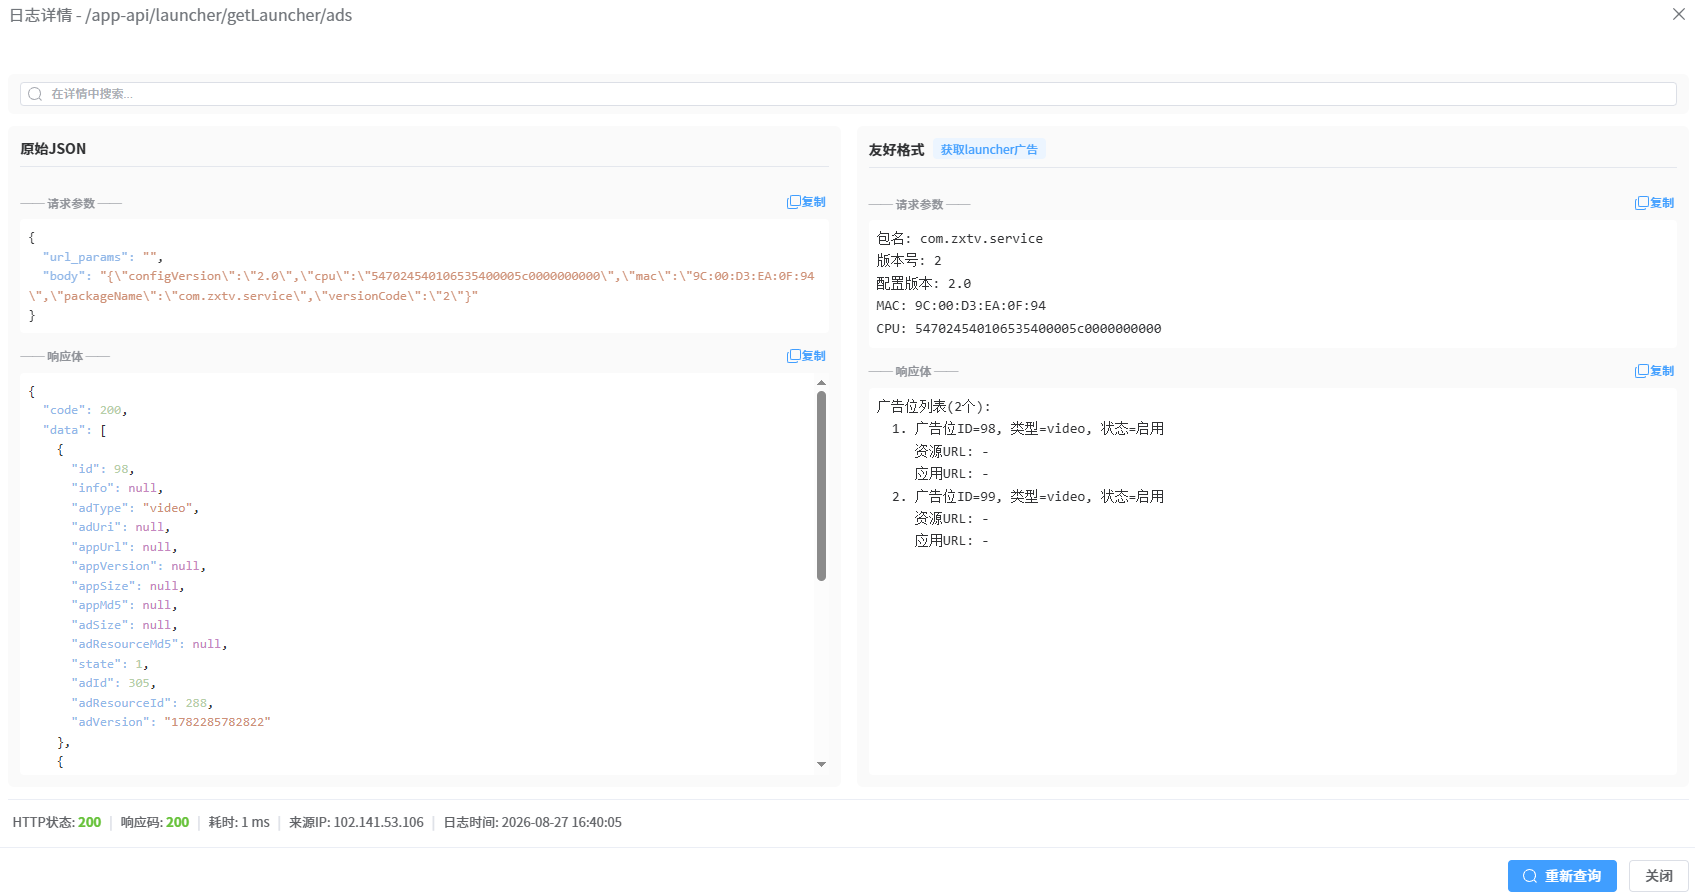This screenshot has height=895, width=1695.
Task: Click the 来源IP 102.141.53.106 entry
Action: [356, 823]
